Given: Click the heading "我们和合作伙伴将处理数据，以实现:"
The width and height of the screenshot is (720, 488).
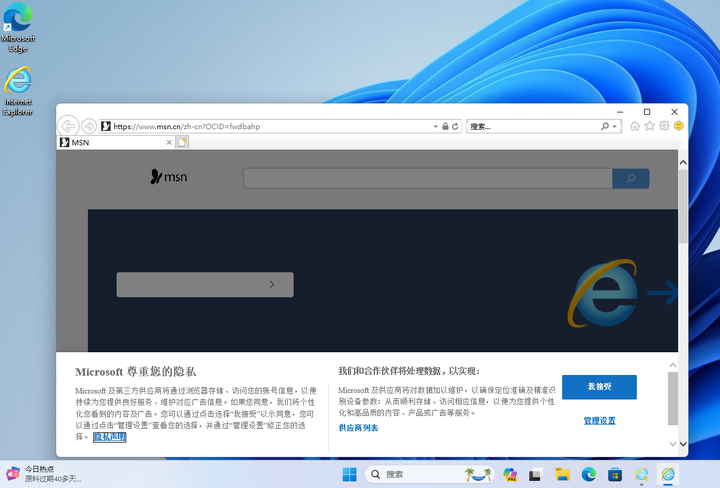Looking at the screenshot, I should coord(409,371).
